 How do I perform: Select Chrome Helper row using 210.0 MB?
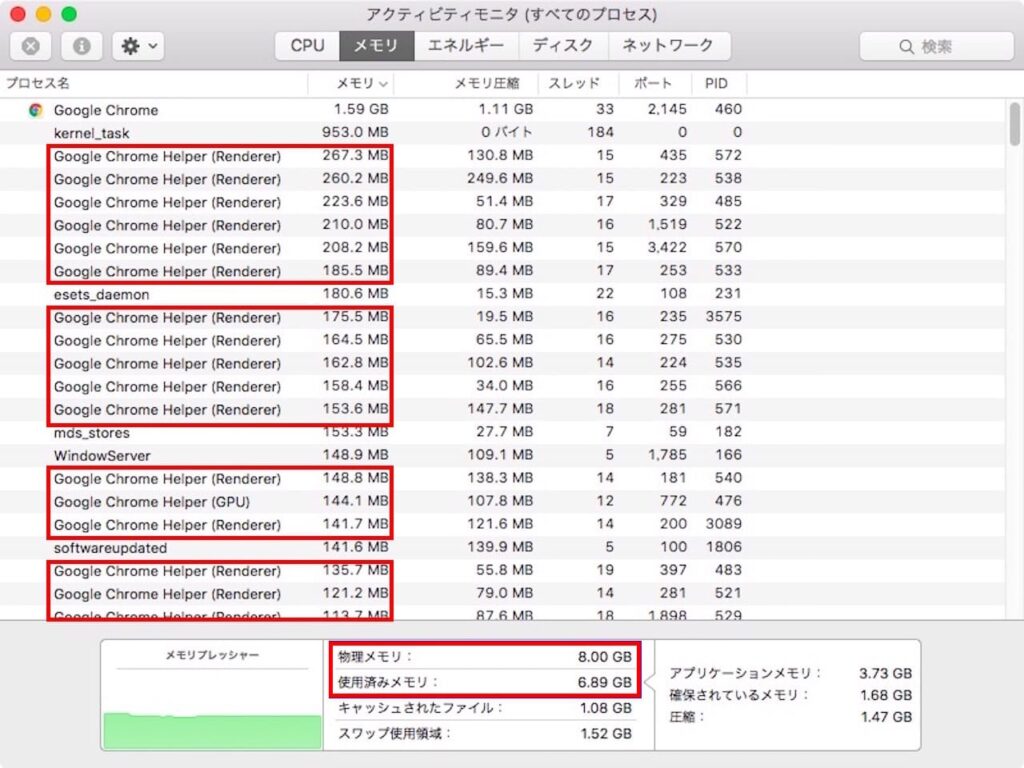(x=503, y=225)
